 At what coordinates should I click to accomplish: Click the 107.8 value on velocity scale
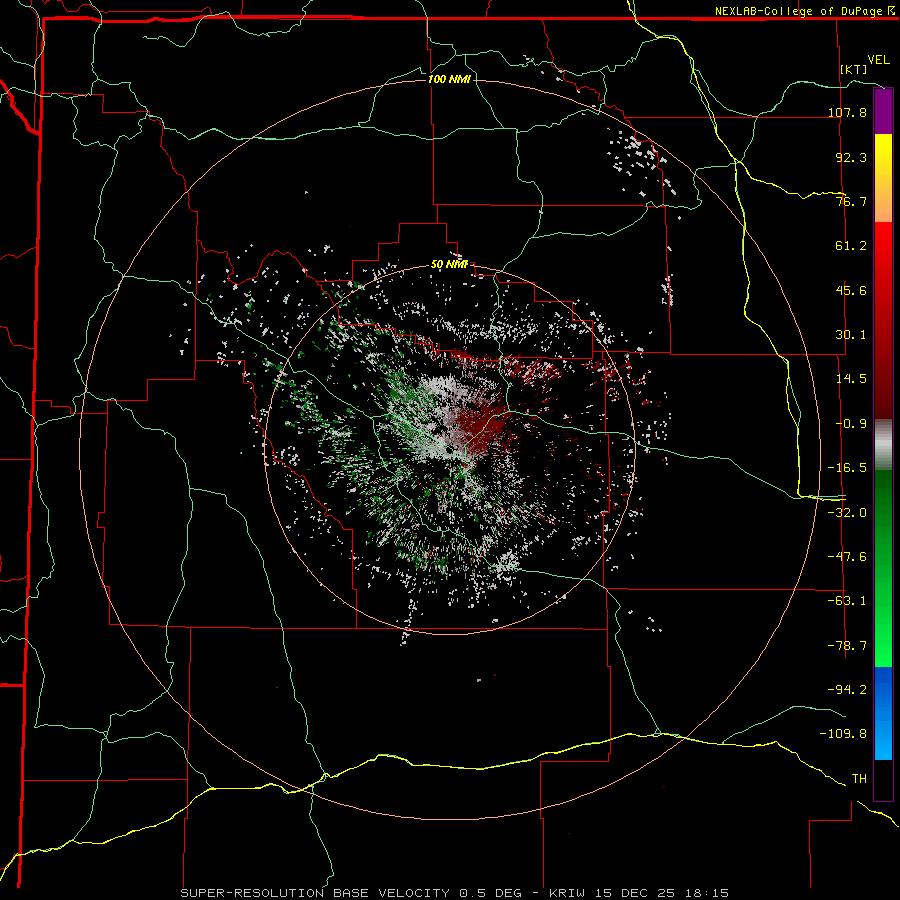click(847, 112)
